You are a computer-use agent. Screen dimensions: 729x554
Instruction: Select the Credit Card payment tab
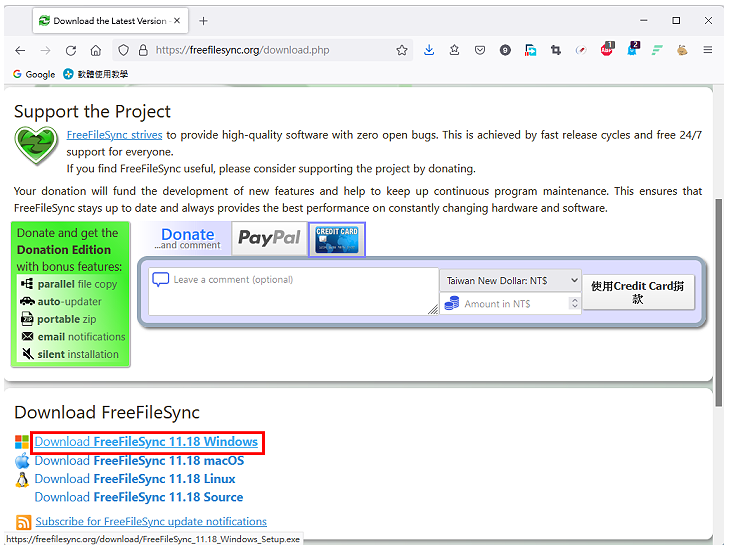coord(337,239)
